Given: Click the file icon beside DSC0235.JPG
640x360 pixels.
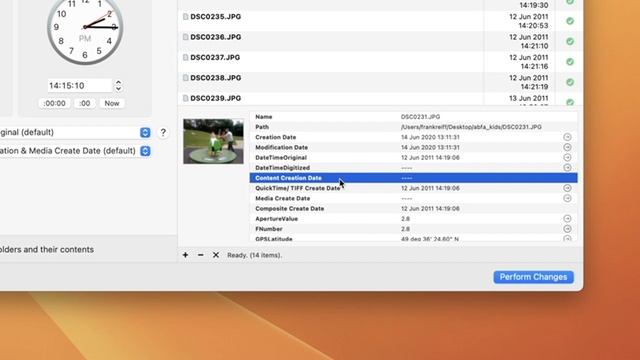Looking at the screenshot, I should (185, 17).
